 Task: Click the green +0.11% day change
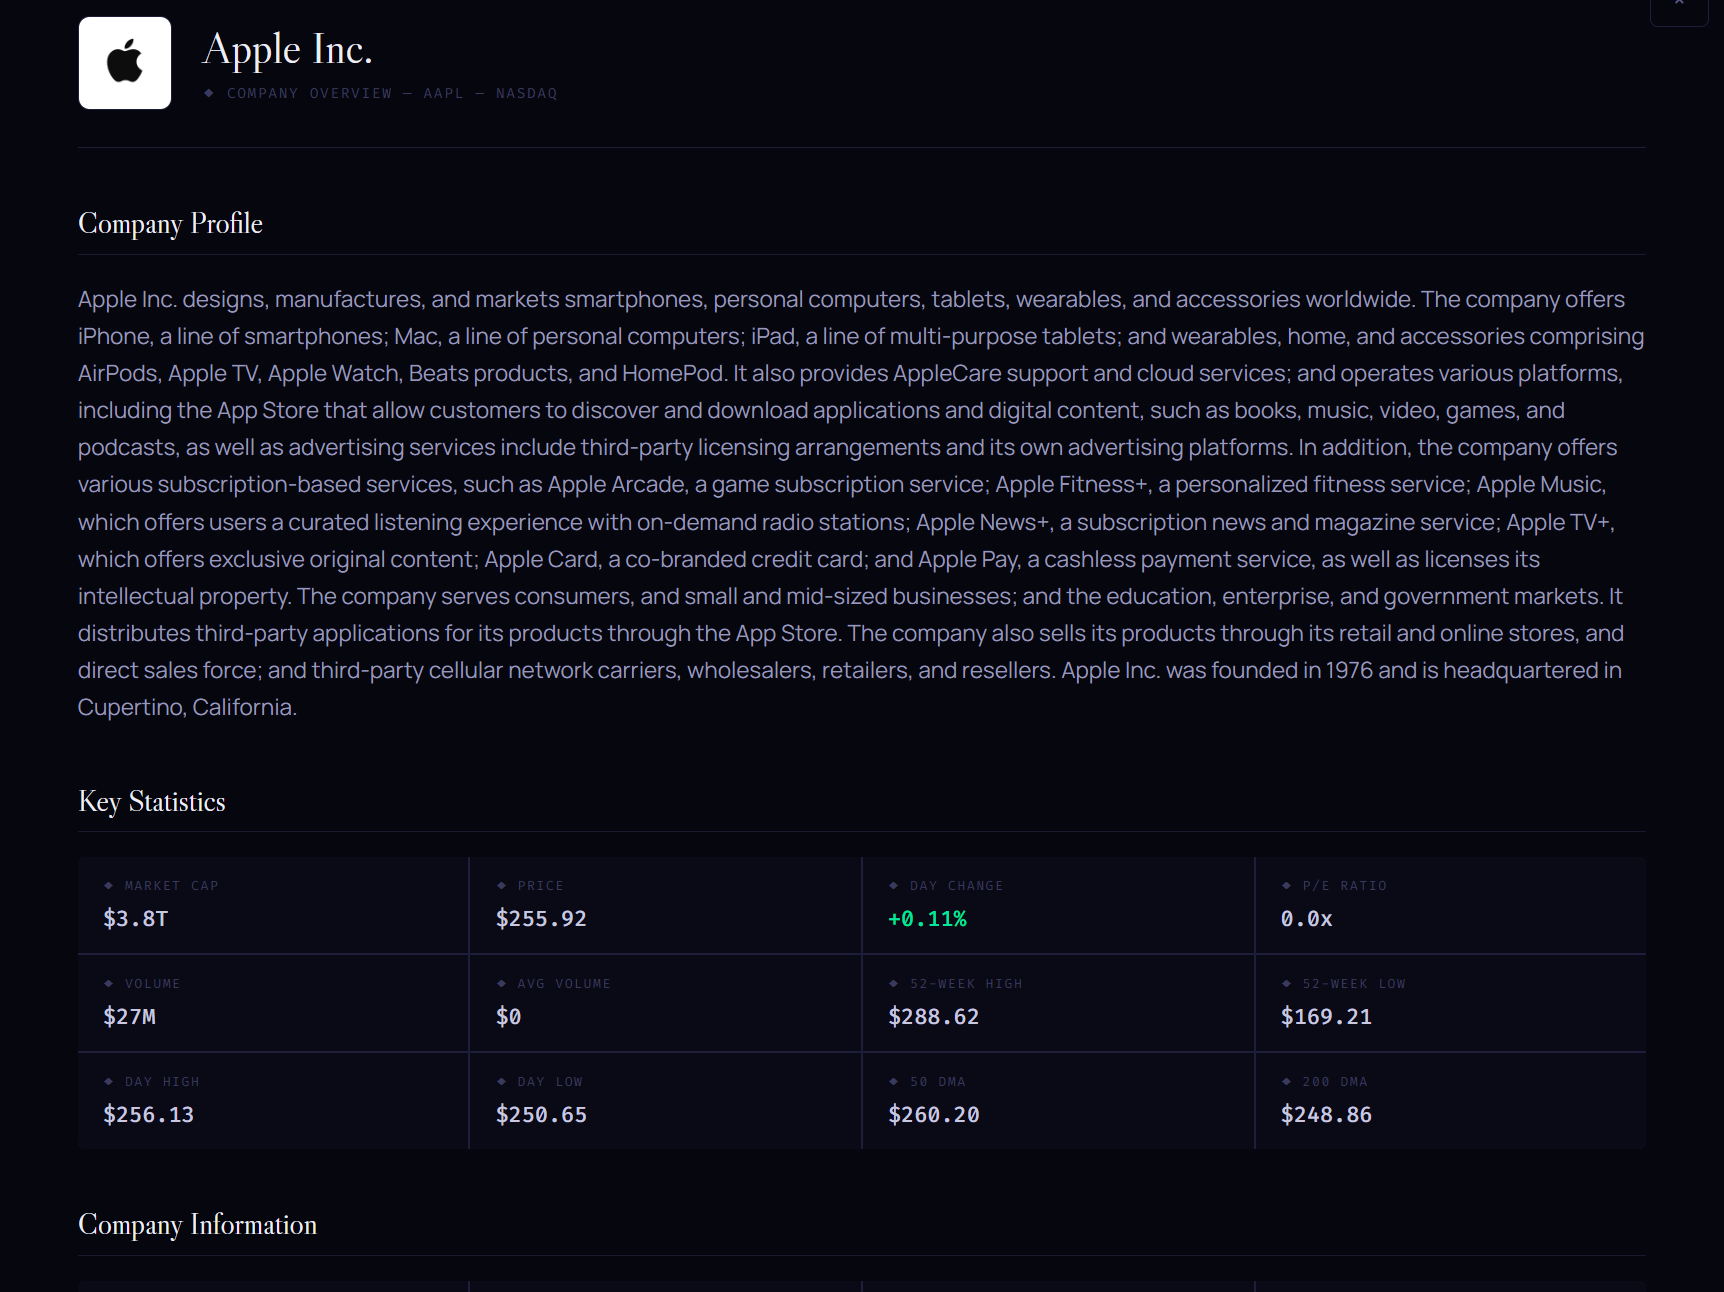click(x=927, y=919)
